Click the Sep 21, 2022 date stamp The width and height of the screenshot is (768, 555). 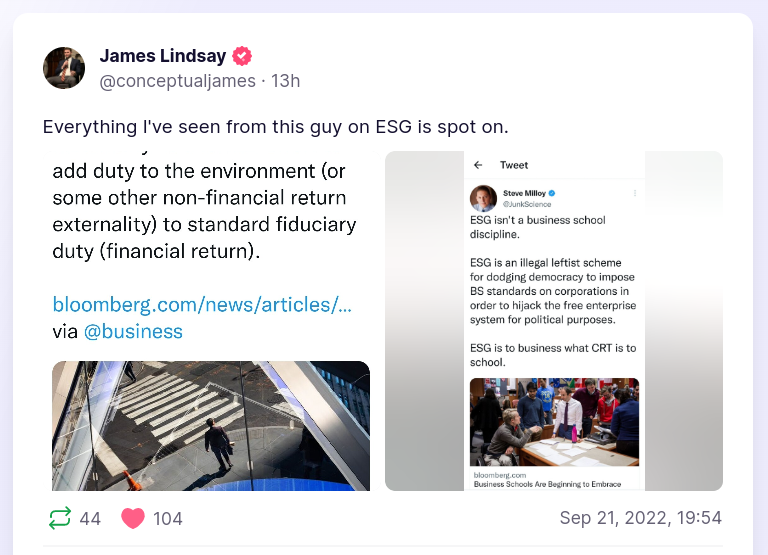click(x=640, y=518)
